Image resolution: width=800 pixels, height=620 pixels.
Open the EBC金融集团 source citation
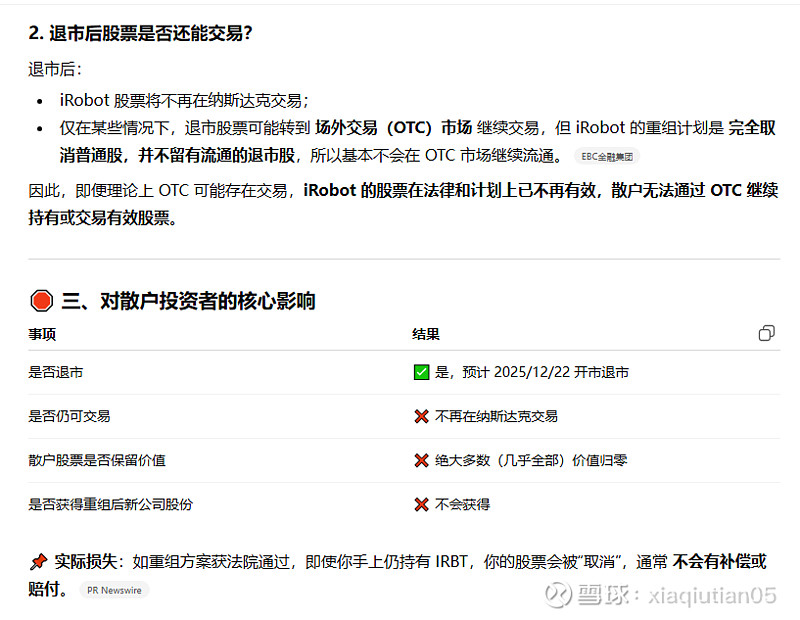pos(607,157)
